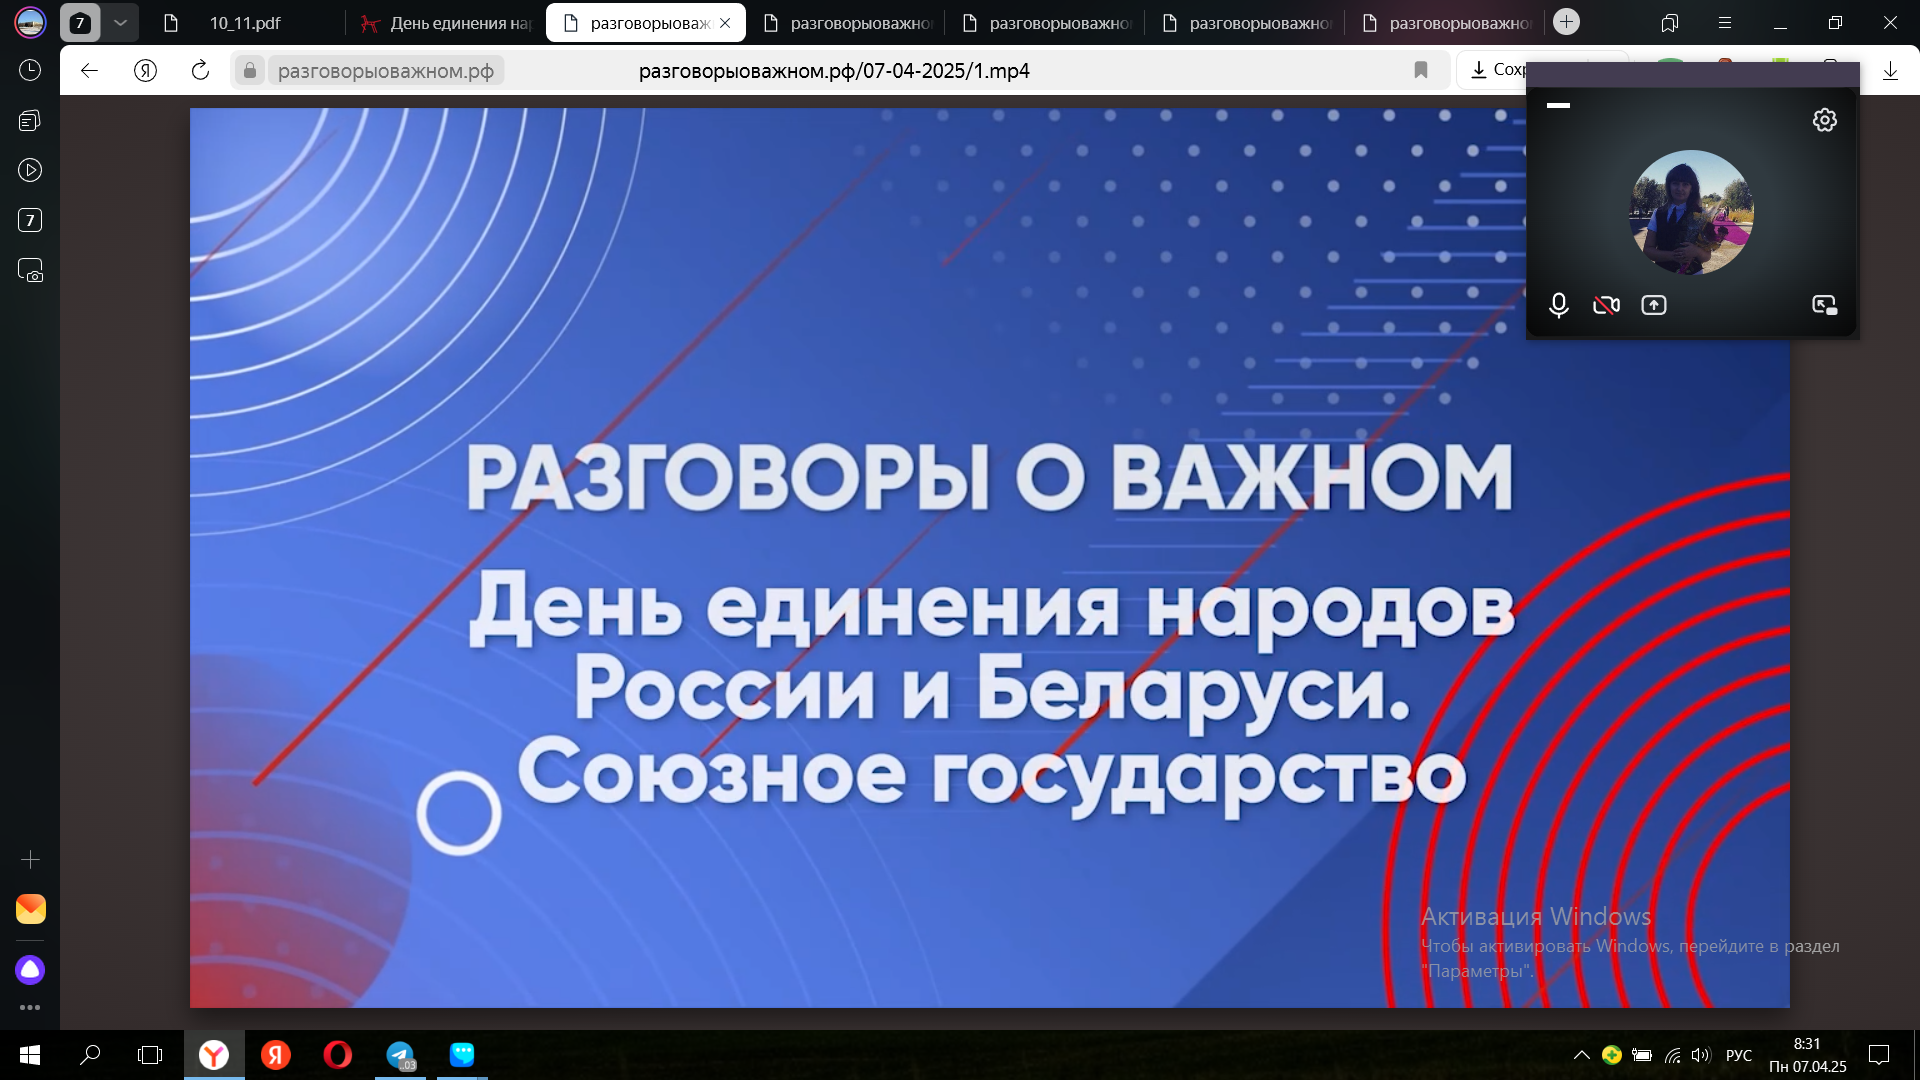Click the video frame to play or pause
Image resolution: width=1920 pixels, height=1080 pixels.
pos(989,557)
